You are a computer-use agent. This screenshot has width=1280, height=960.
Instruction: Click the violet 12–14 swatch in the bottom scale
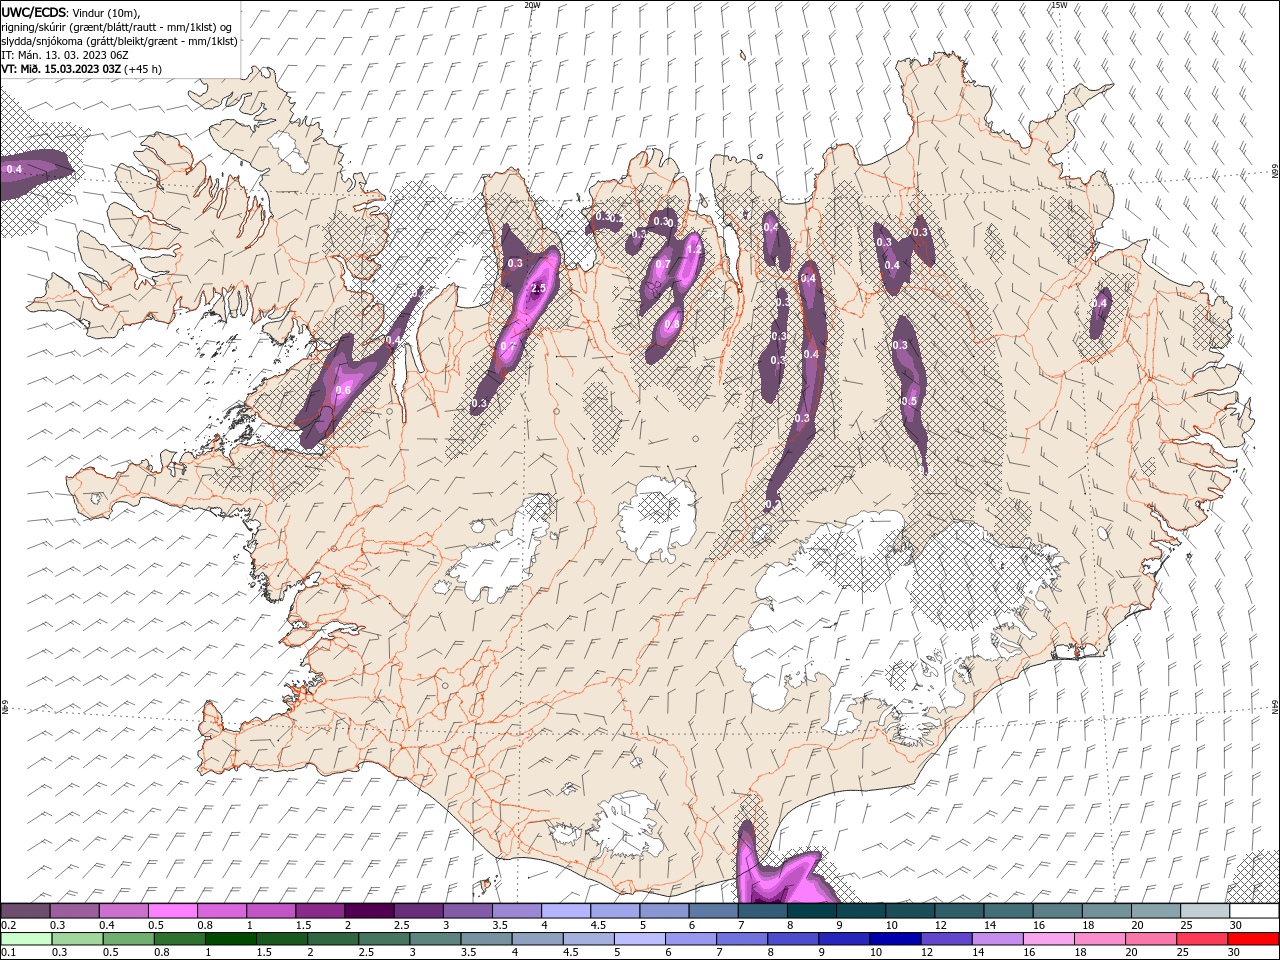(946, 939)
